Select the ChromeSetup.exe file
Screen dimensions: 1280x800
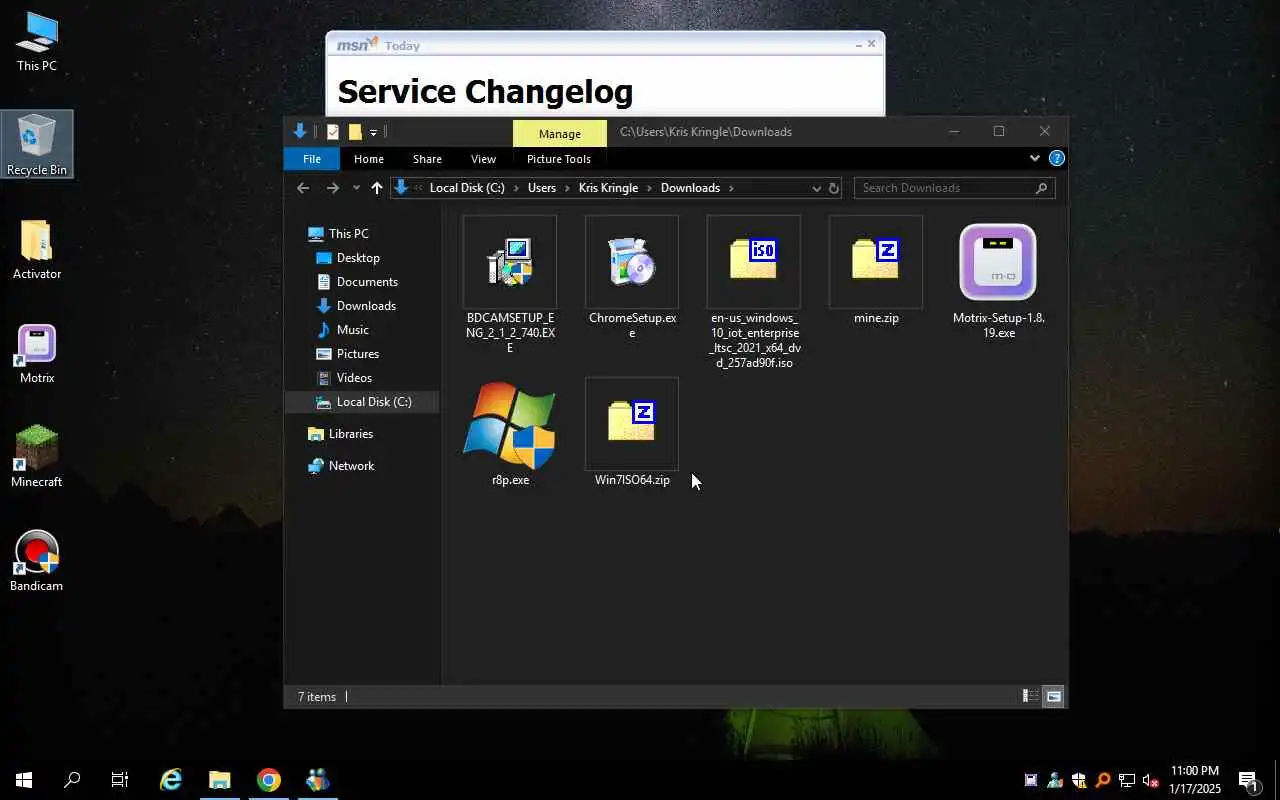pos(632,278)
